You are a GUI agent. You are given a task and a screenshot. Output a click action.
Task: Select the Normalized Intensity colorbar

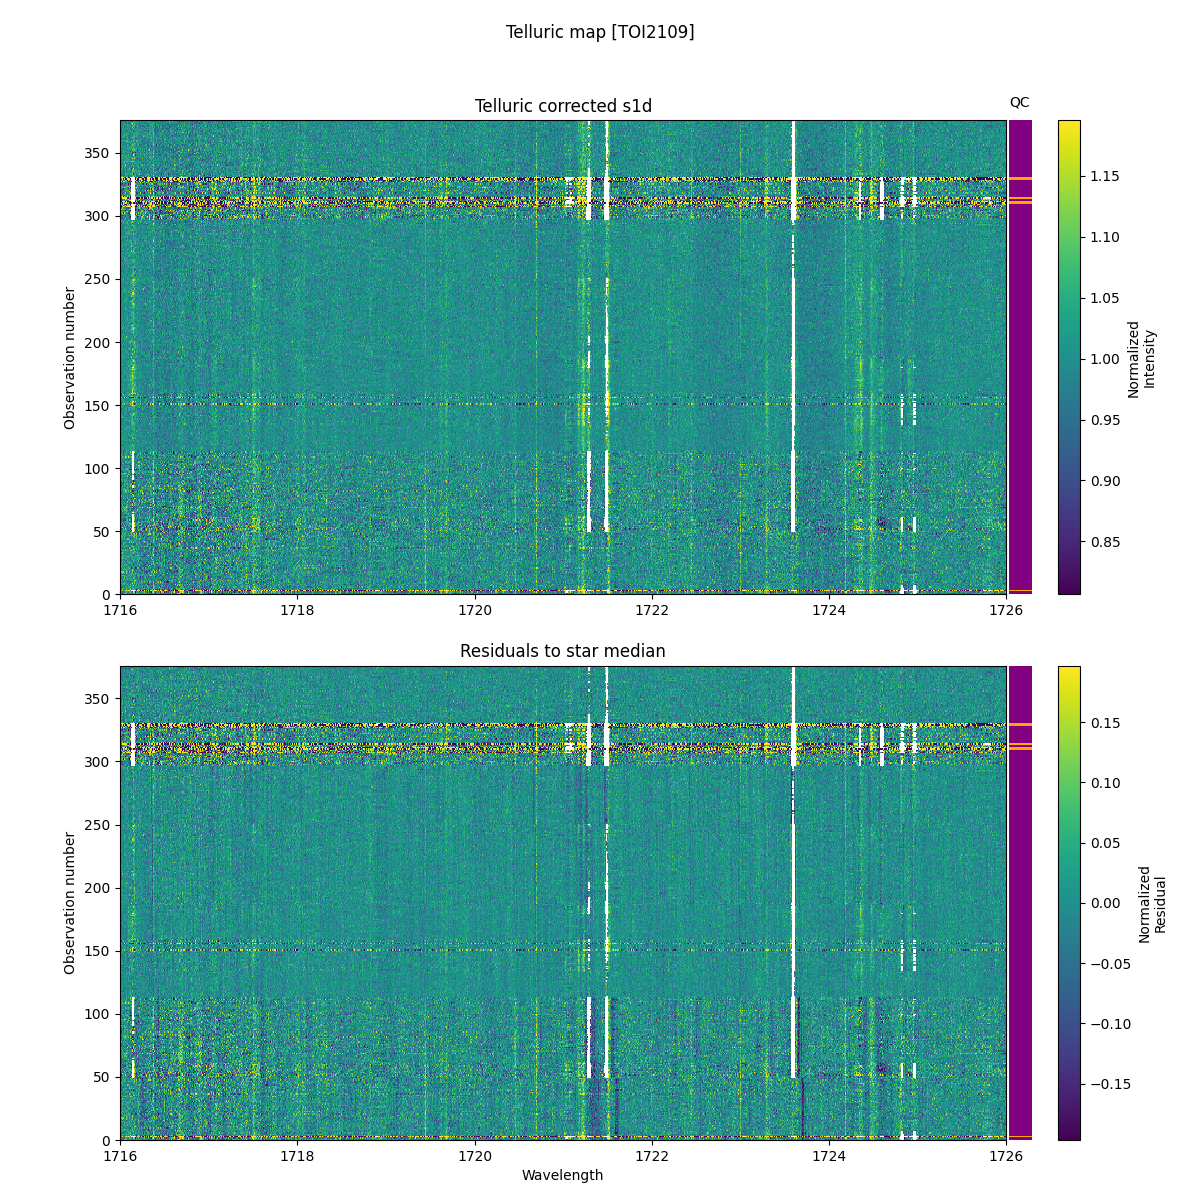coord(1069,358)
